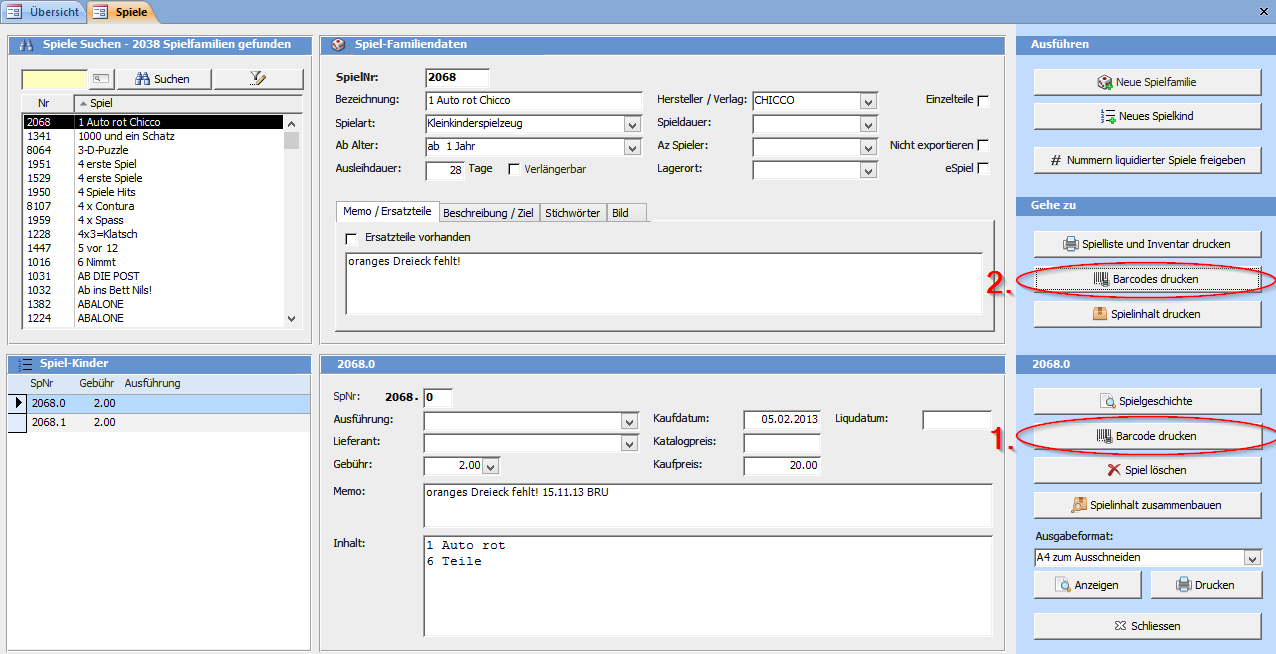Expand the Spieldauer dropdown
The image size is (1276, 654).
(x=868, y=124)
